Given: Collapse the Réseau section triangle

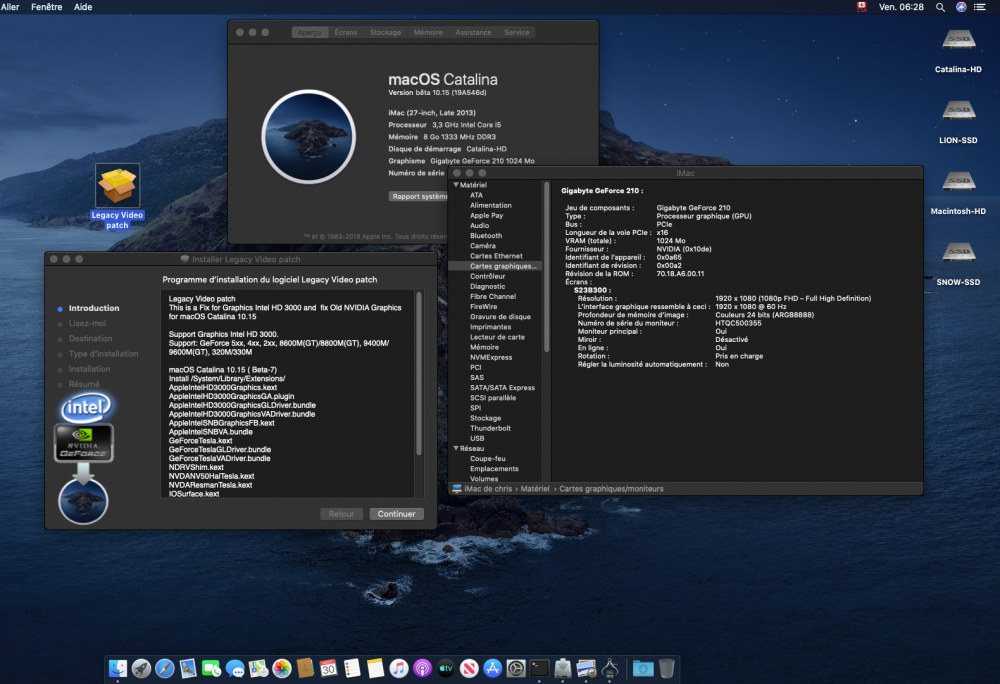Looking at the screenshot, I should click(455, 448).
